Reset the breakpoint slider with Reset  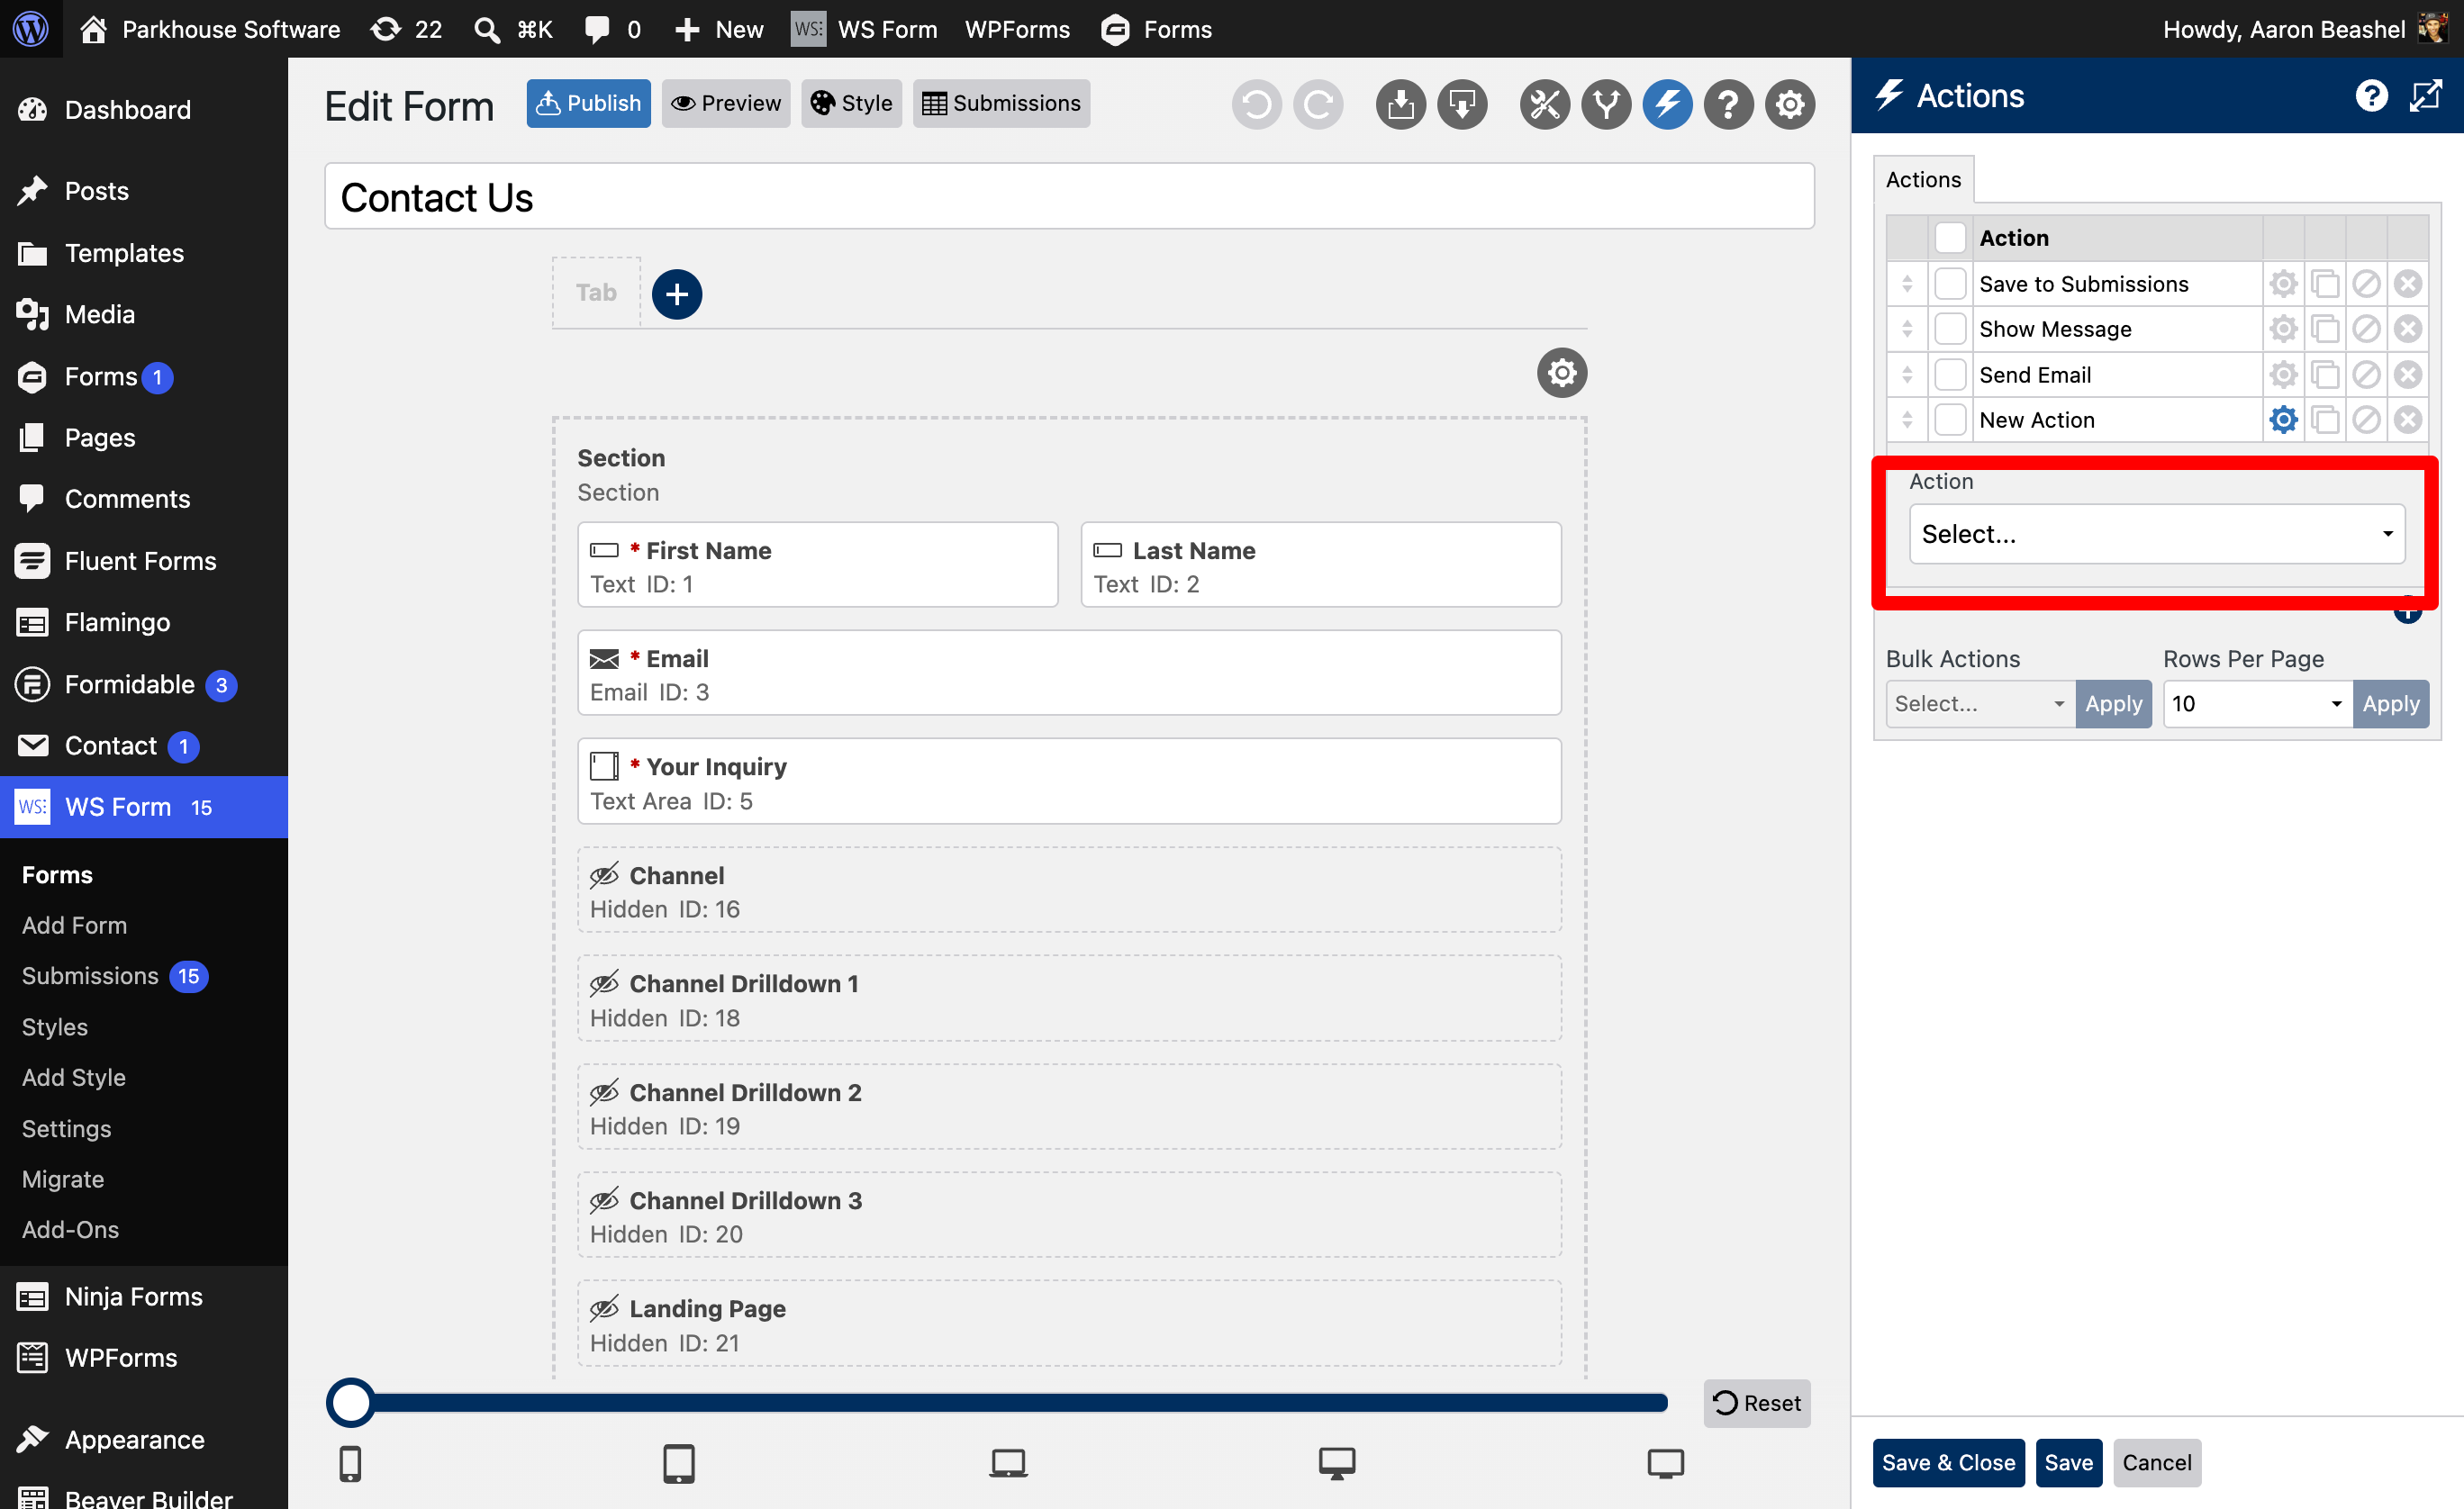click(x=1757, y=1403)
